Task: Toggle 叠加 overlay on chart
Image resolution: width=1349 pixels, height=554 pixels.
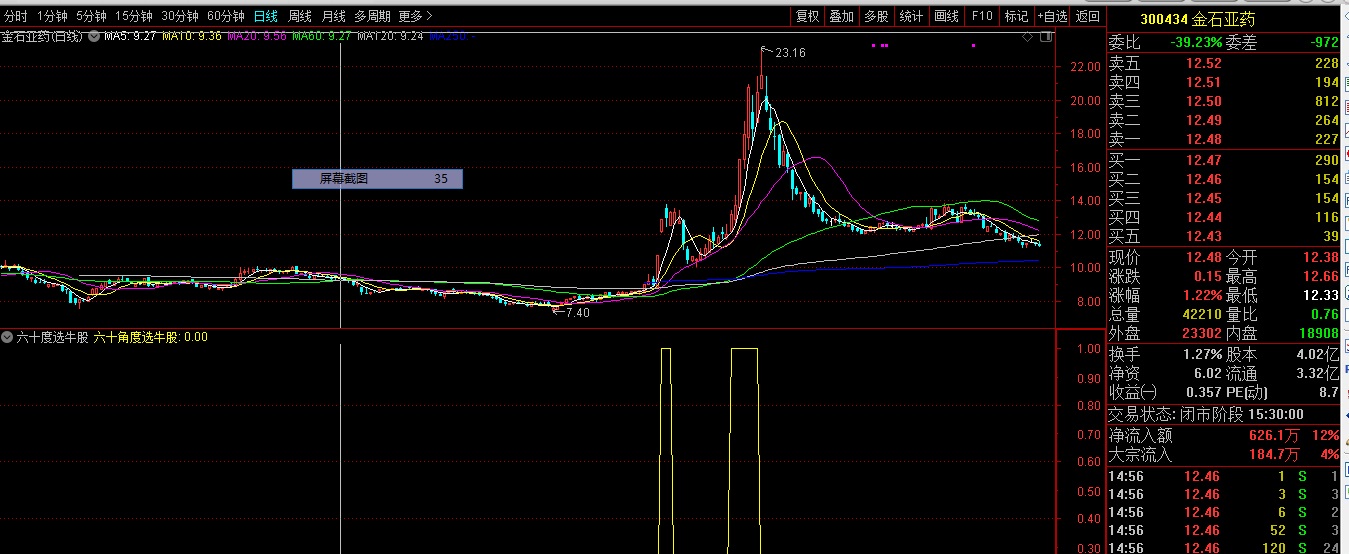Action: 842,16
